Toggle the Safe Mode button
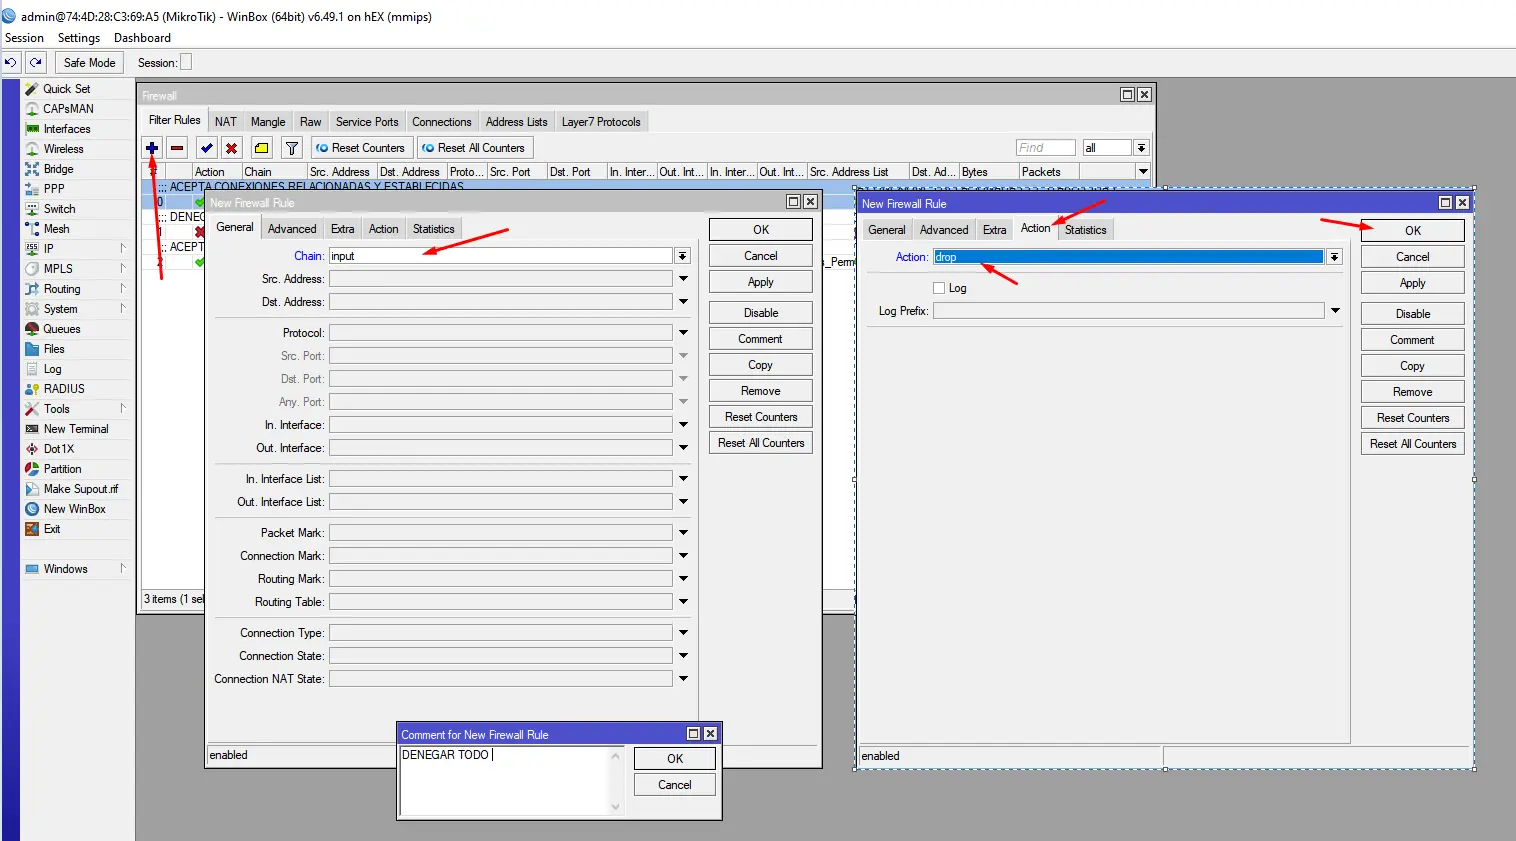The image size is (1516, 841). click(x=89, y=62)
